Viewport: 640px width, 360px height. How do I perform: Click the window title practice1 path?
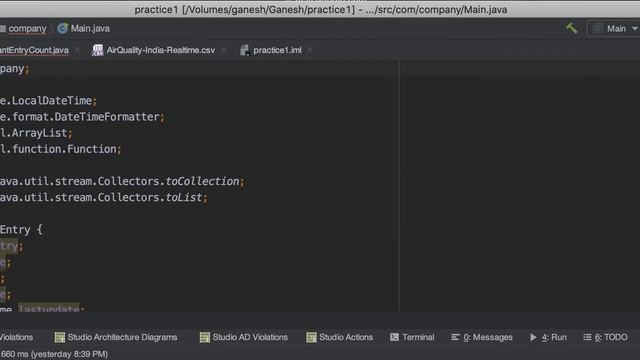pyautogui.click(x=321, y=9)
